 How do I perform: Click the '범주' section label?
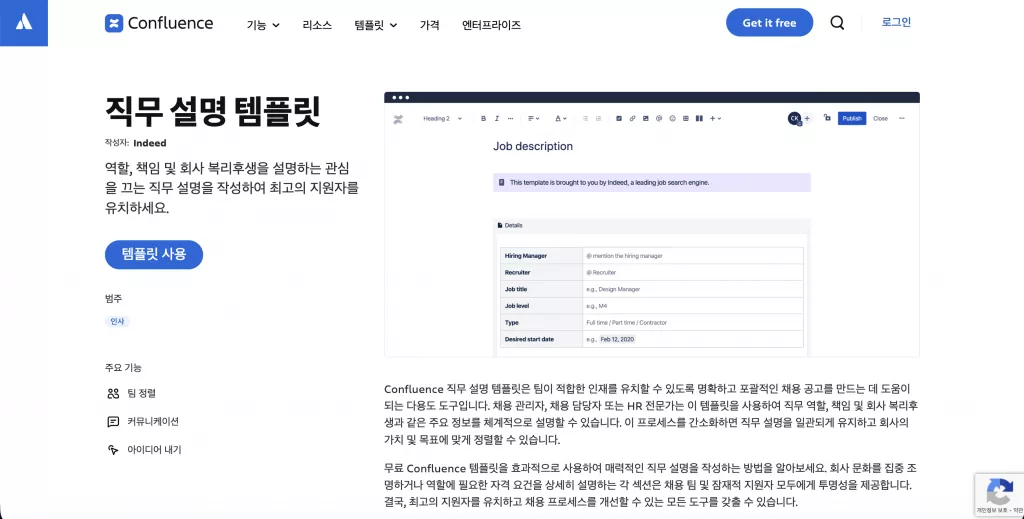tap(114, 298)
